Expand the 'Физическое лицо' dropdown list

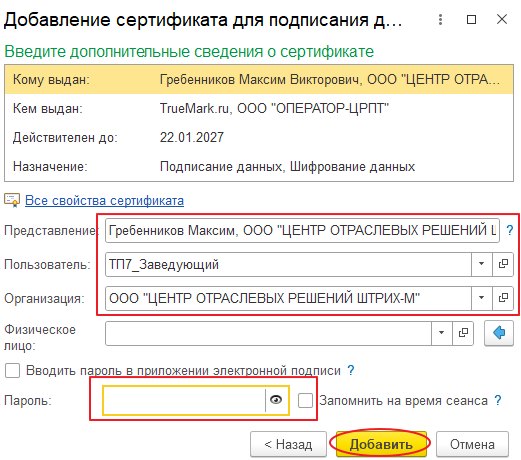point(442,333)
